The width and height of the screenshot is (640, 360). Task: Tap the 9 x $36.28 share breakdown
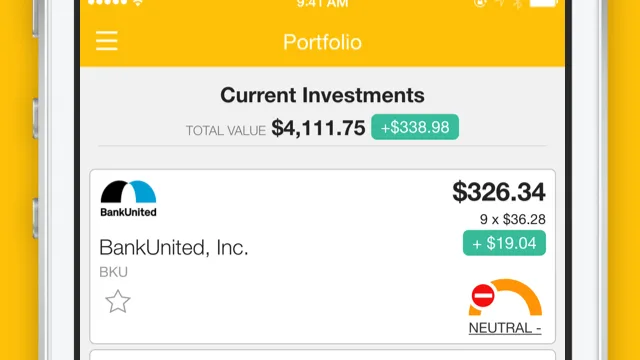pos(513,219)
